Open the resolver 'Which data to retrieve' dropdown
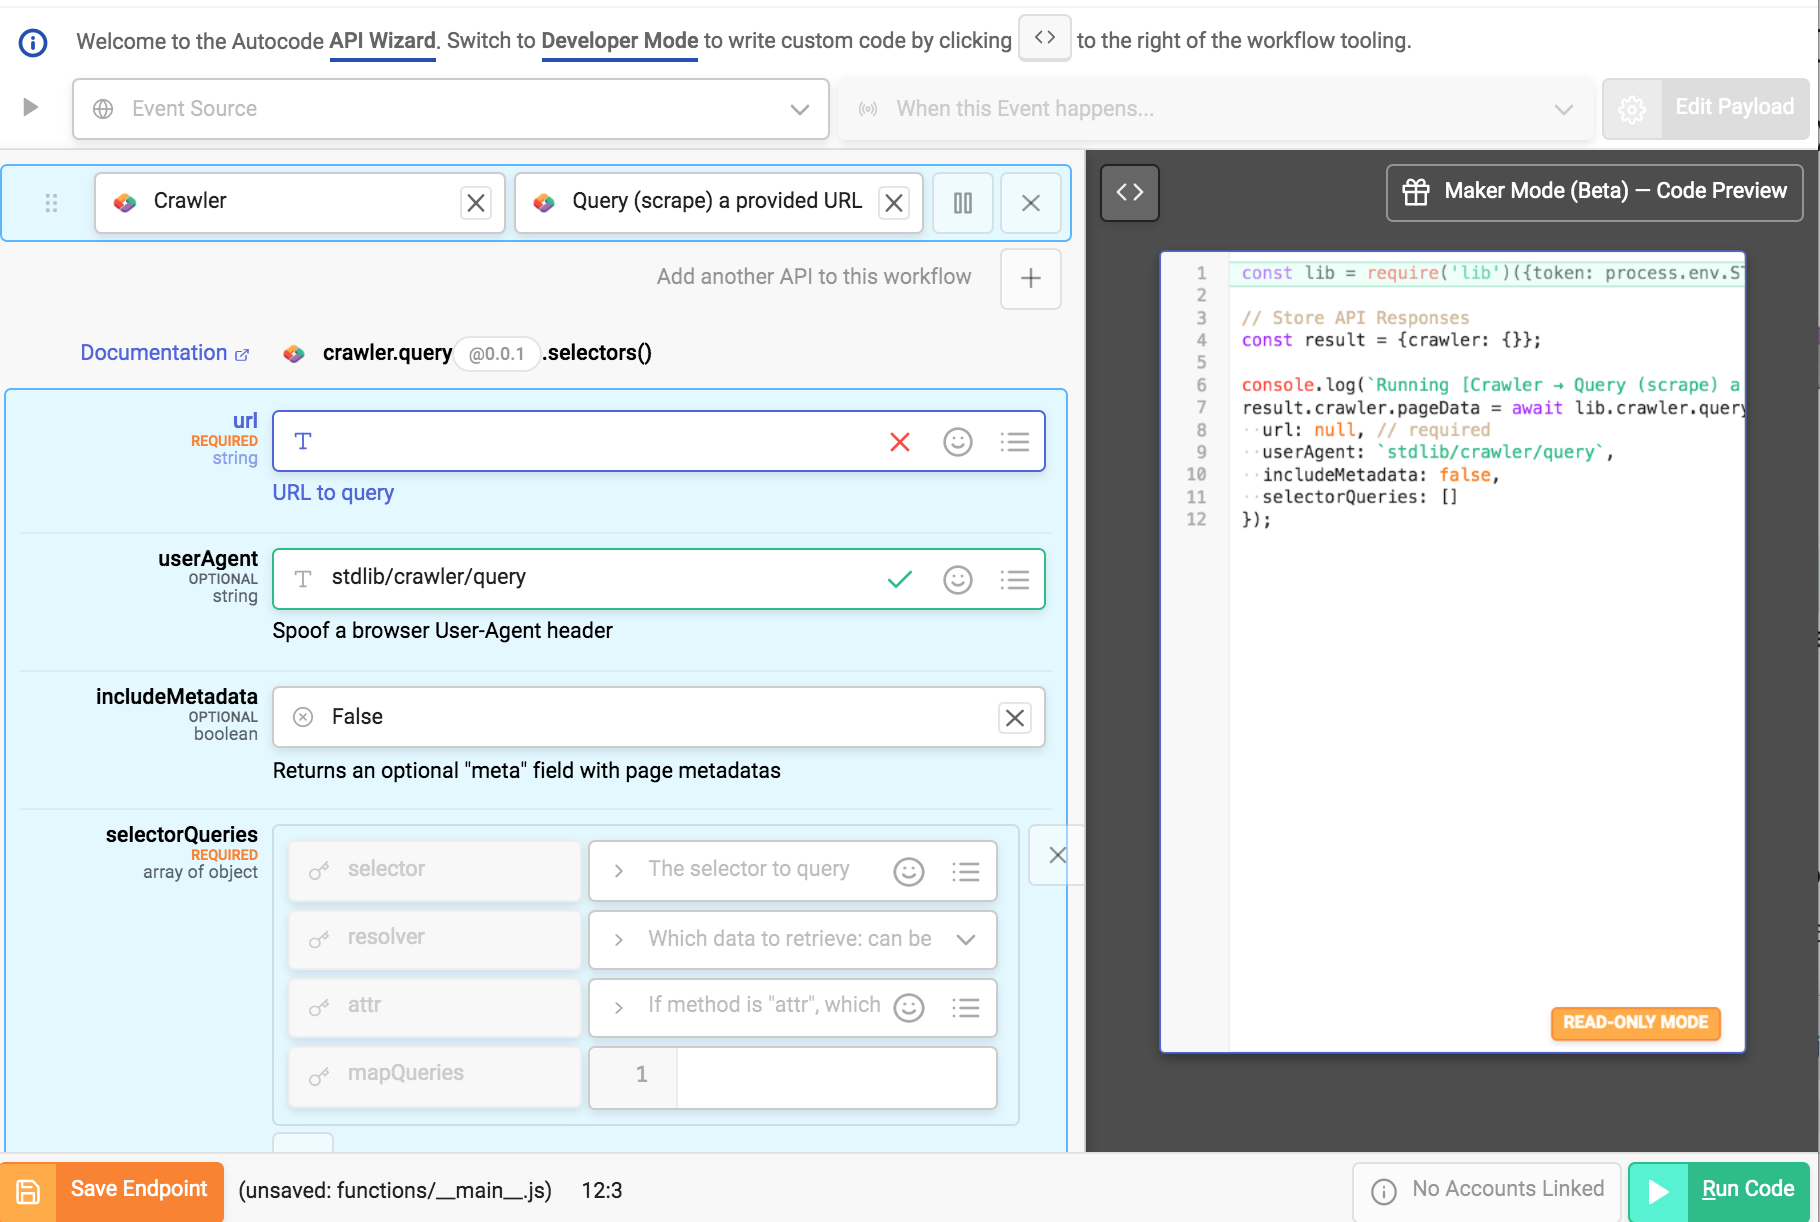1820x1222 pixels. tap(793, 939)
